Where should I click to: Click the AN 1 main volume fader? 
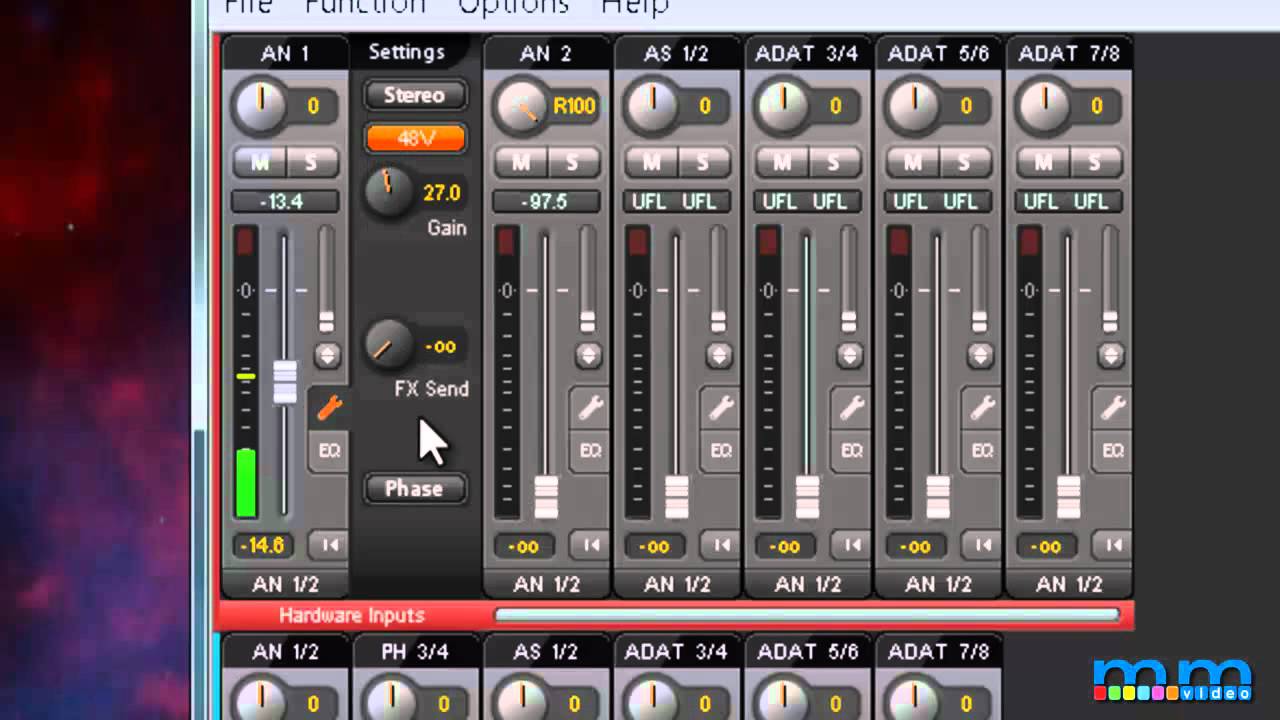285,380
